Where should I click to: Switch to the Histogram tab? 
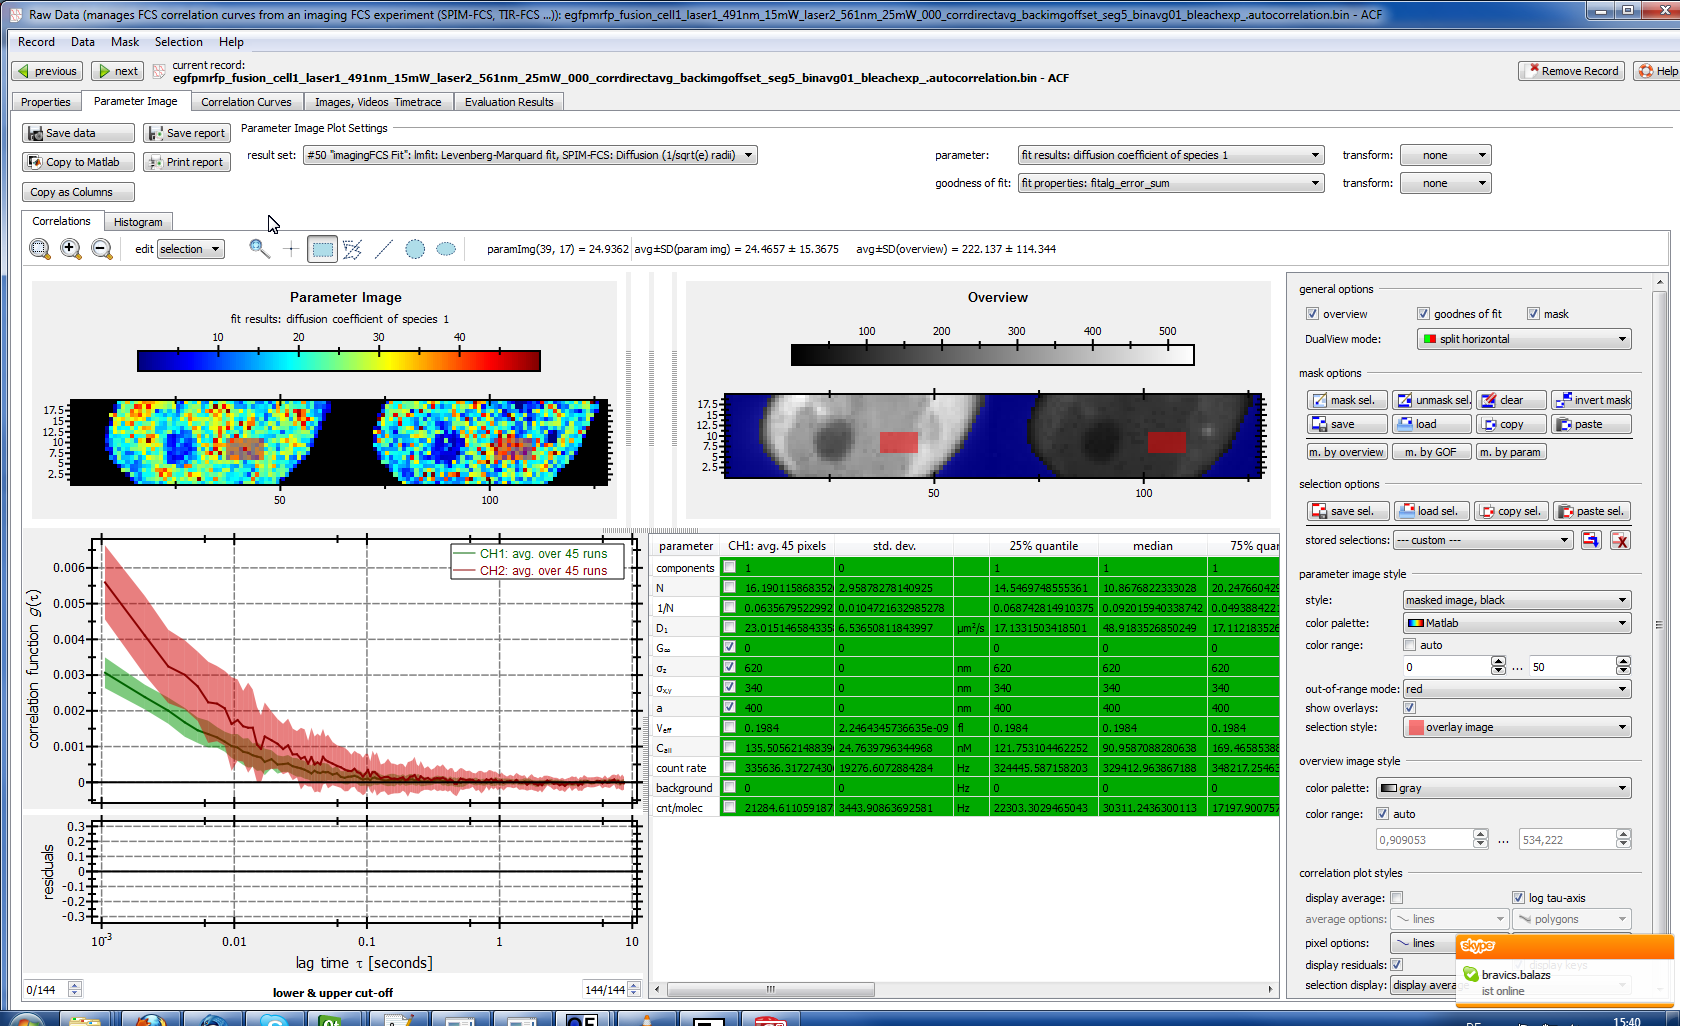click(x=138, y=222)
